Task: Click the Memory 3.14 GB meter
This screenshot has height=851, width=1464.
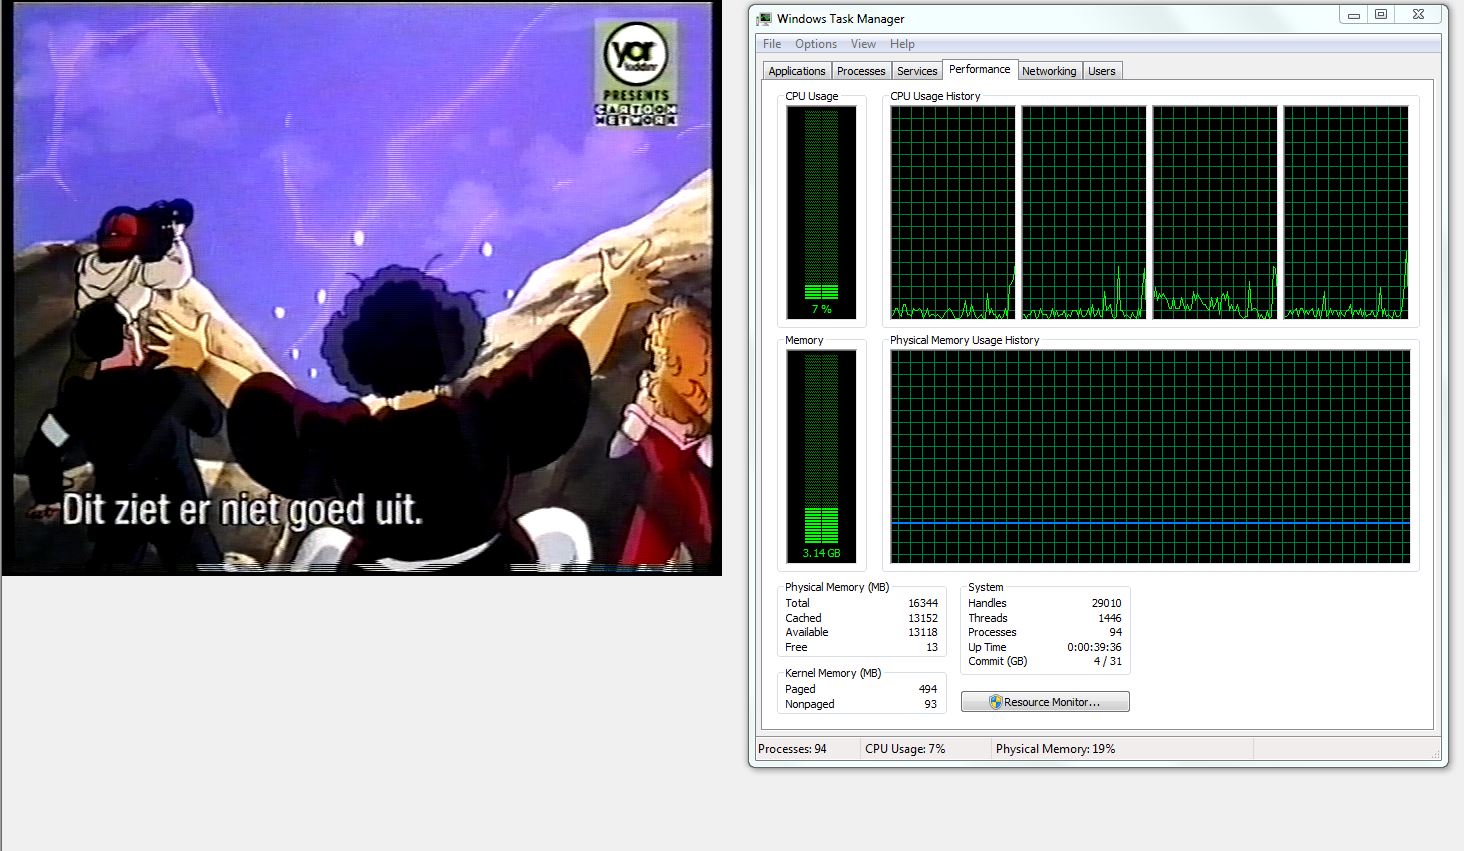Action: [x=821, y=456]
